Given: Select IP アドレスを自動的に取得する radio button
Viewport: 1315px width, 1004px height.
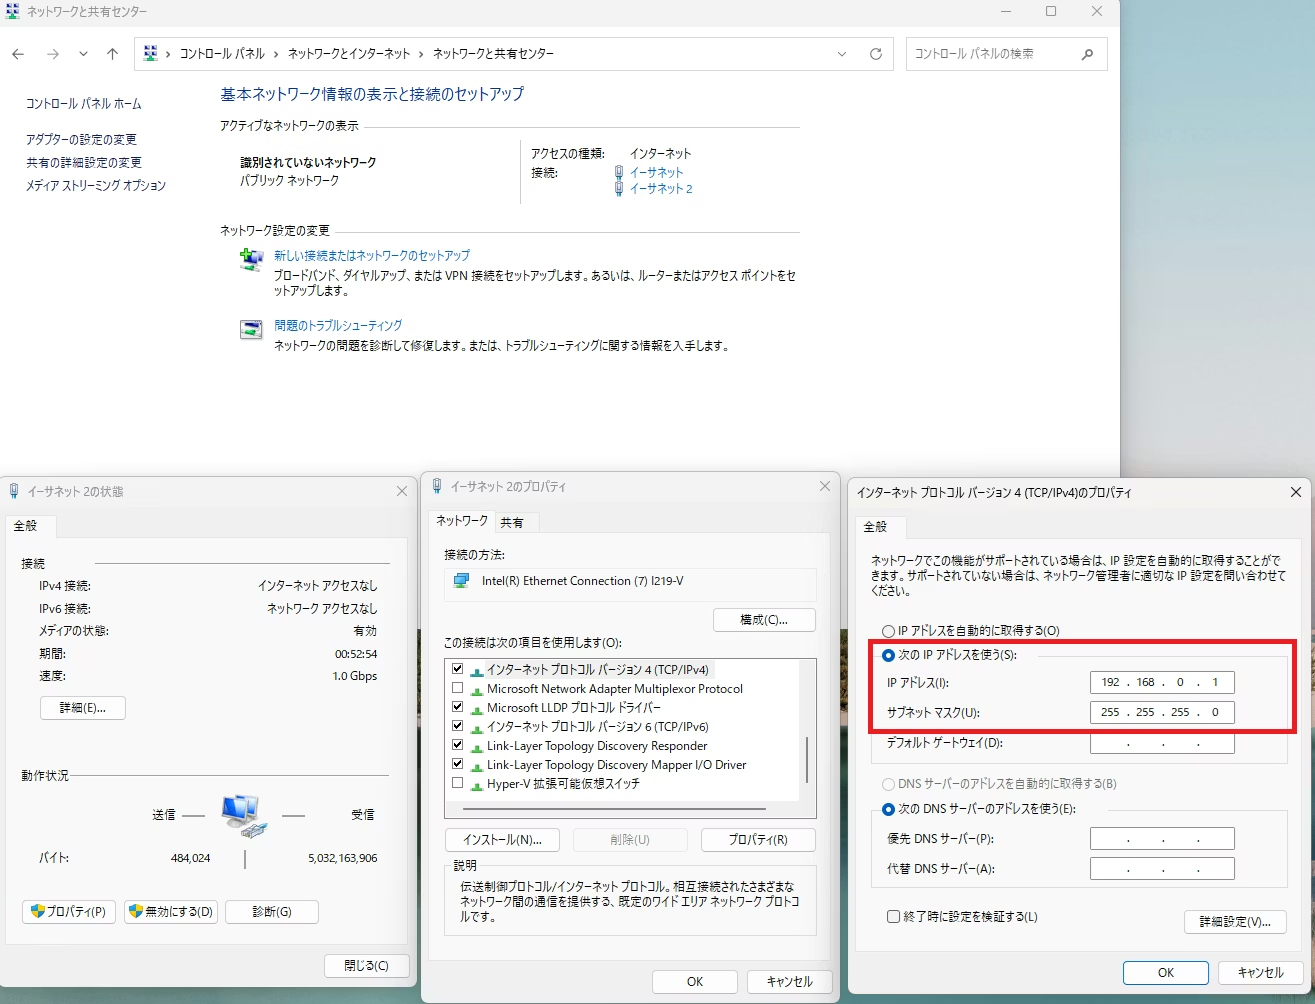Looking at the screenshot, I should click(x=888, y=630).
